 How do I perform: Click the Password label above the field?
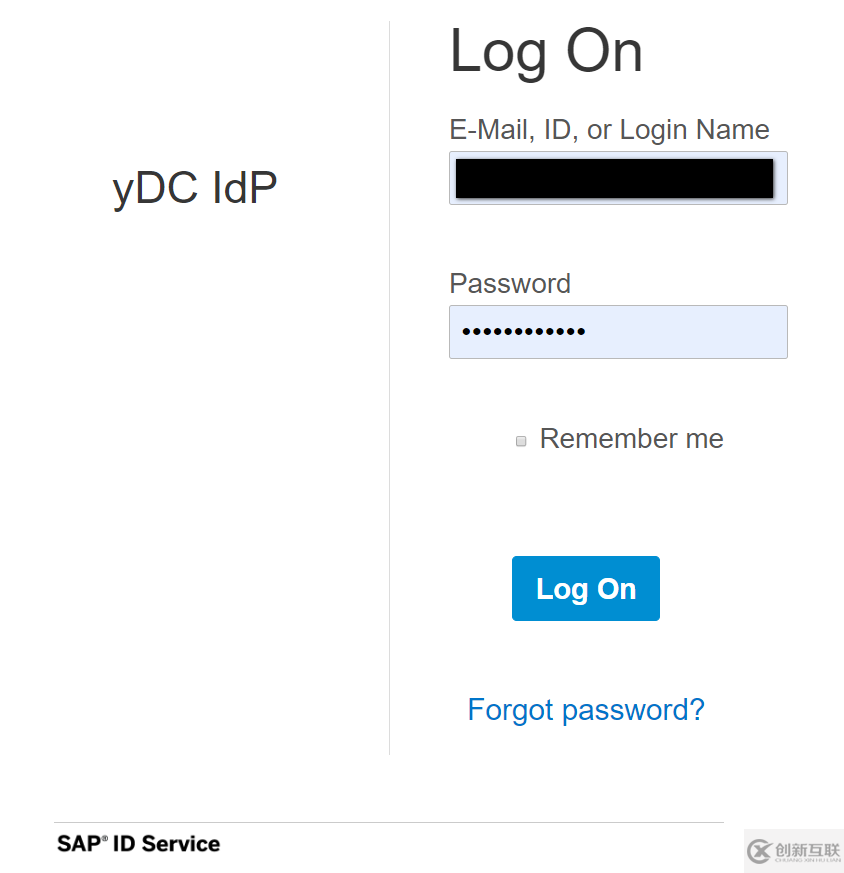[510, 284]
